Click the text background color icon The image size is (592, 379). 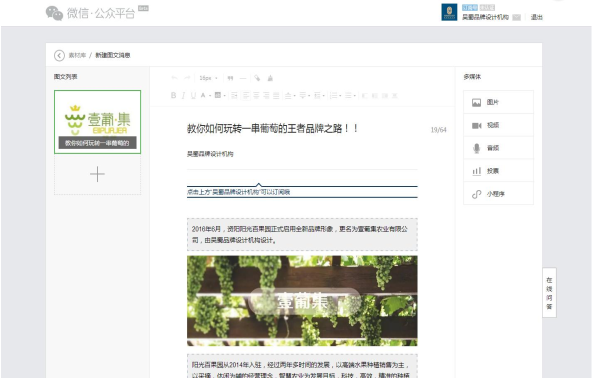[218, 95]
